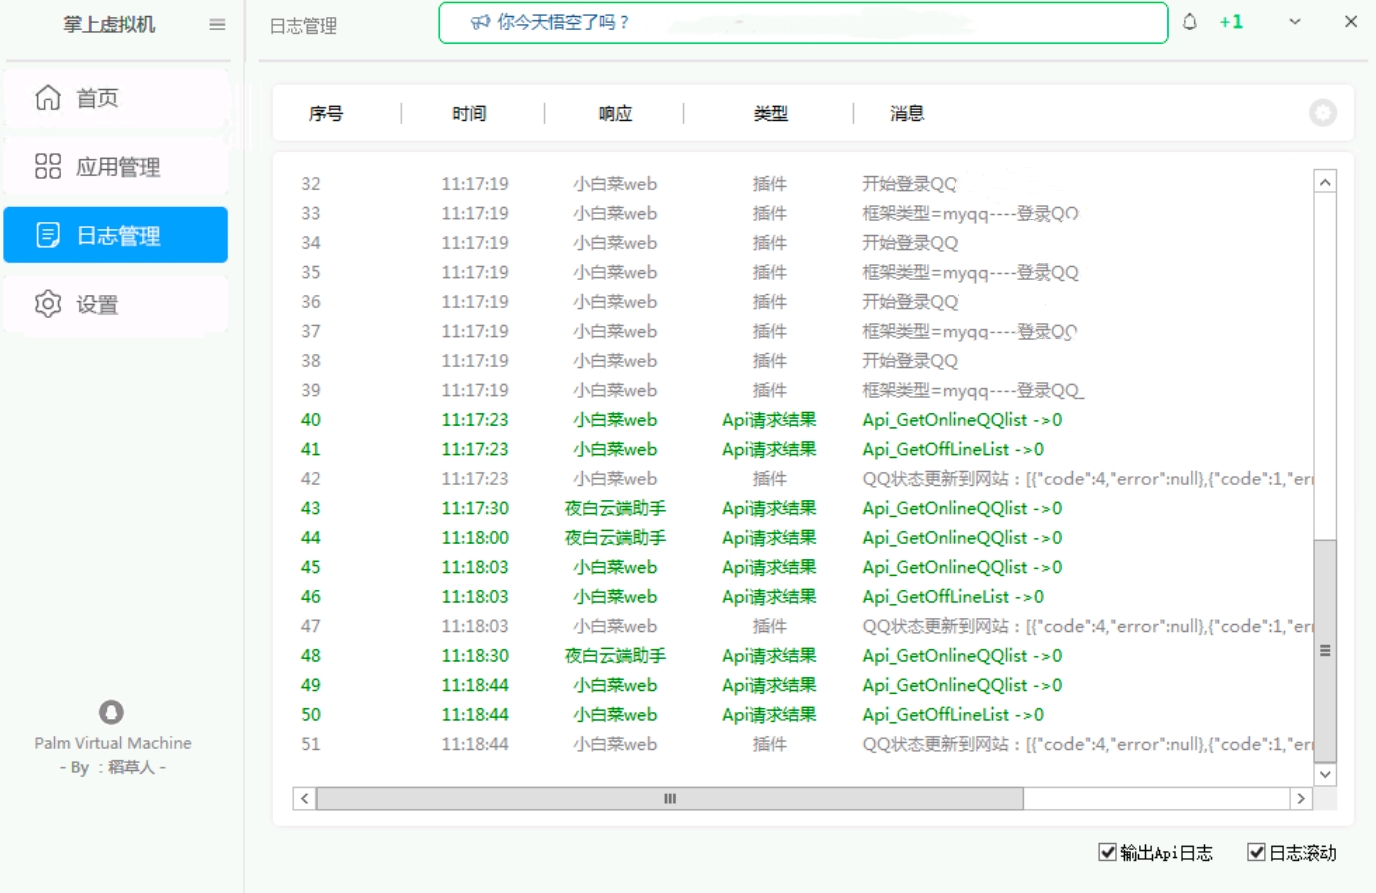This screenshot has width=1376, height=893.
Task: Open the 日志管理 sidebar menu item
Action: pyautogui.click(x=116, y=235)
